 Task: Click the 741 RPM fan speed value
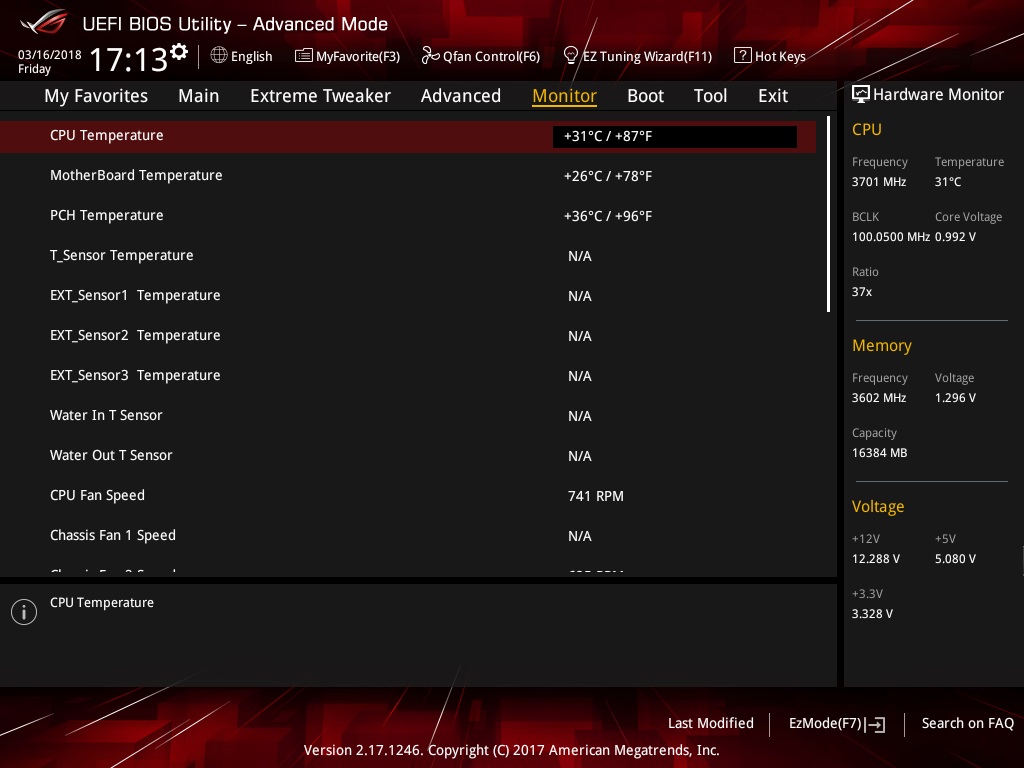596,496
